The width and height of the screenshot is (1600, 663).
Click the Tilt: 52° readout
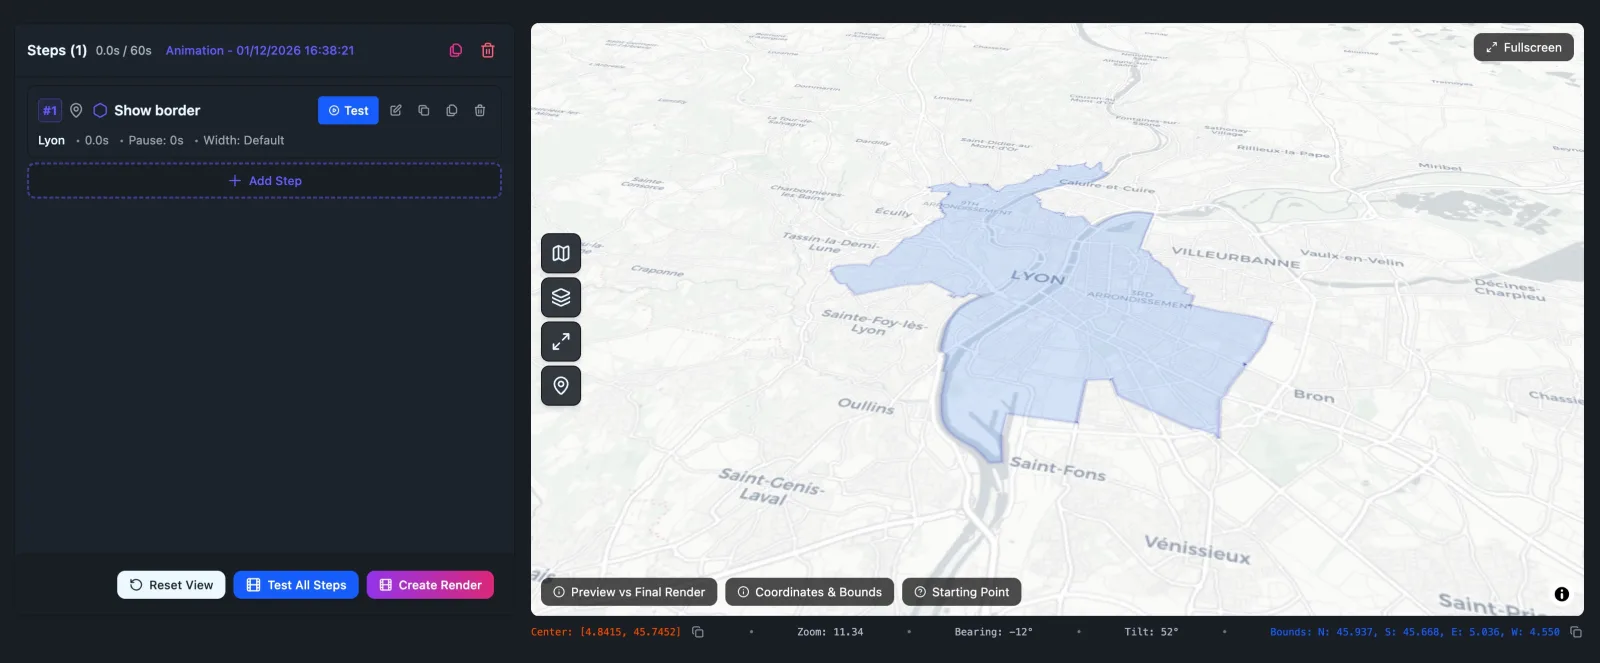point(1151,632)
